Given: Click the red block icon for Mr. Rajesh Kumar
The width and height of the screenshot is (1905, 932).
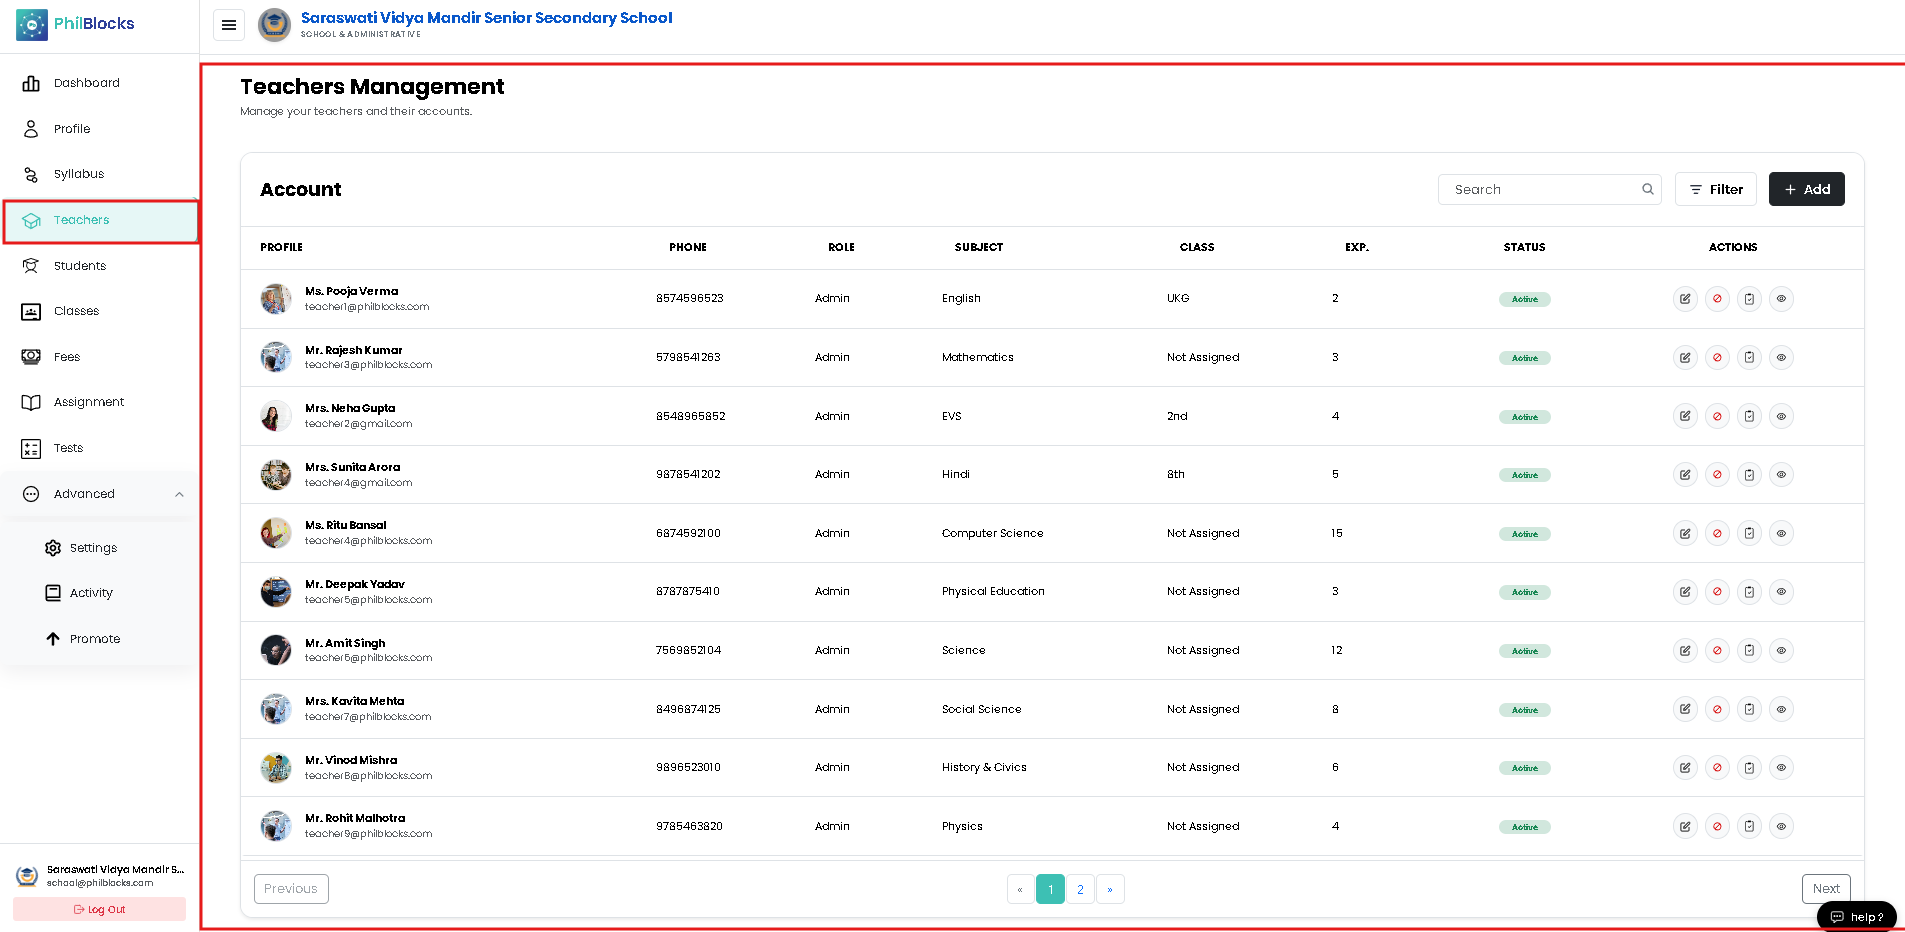Looking at the screenshot, I should pos(1717,357).
